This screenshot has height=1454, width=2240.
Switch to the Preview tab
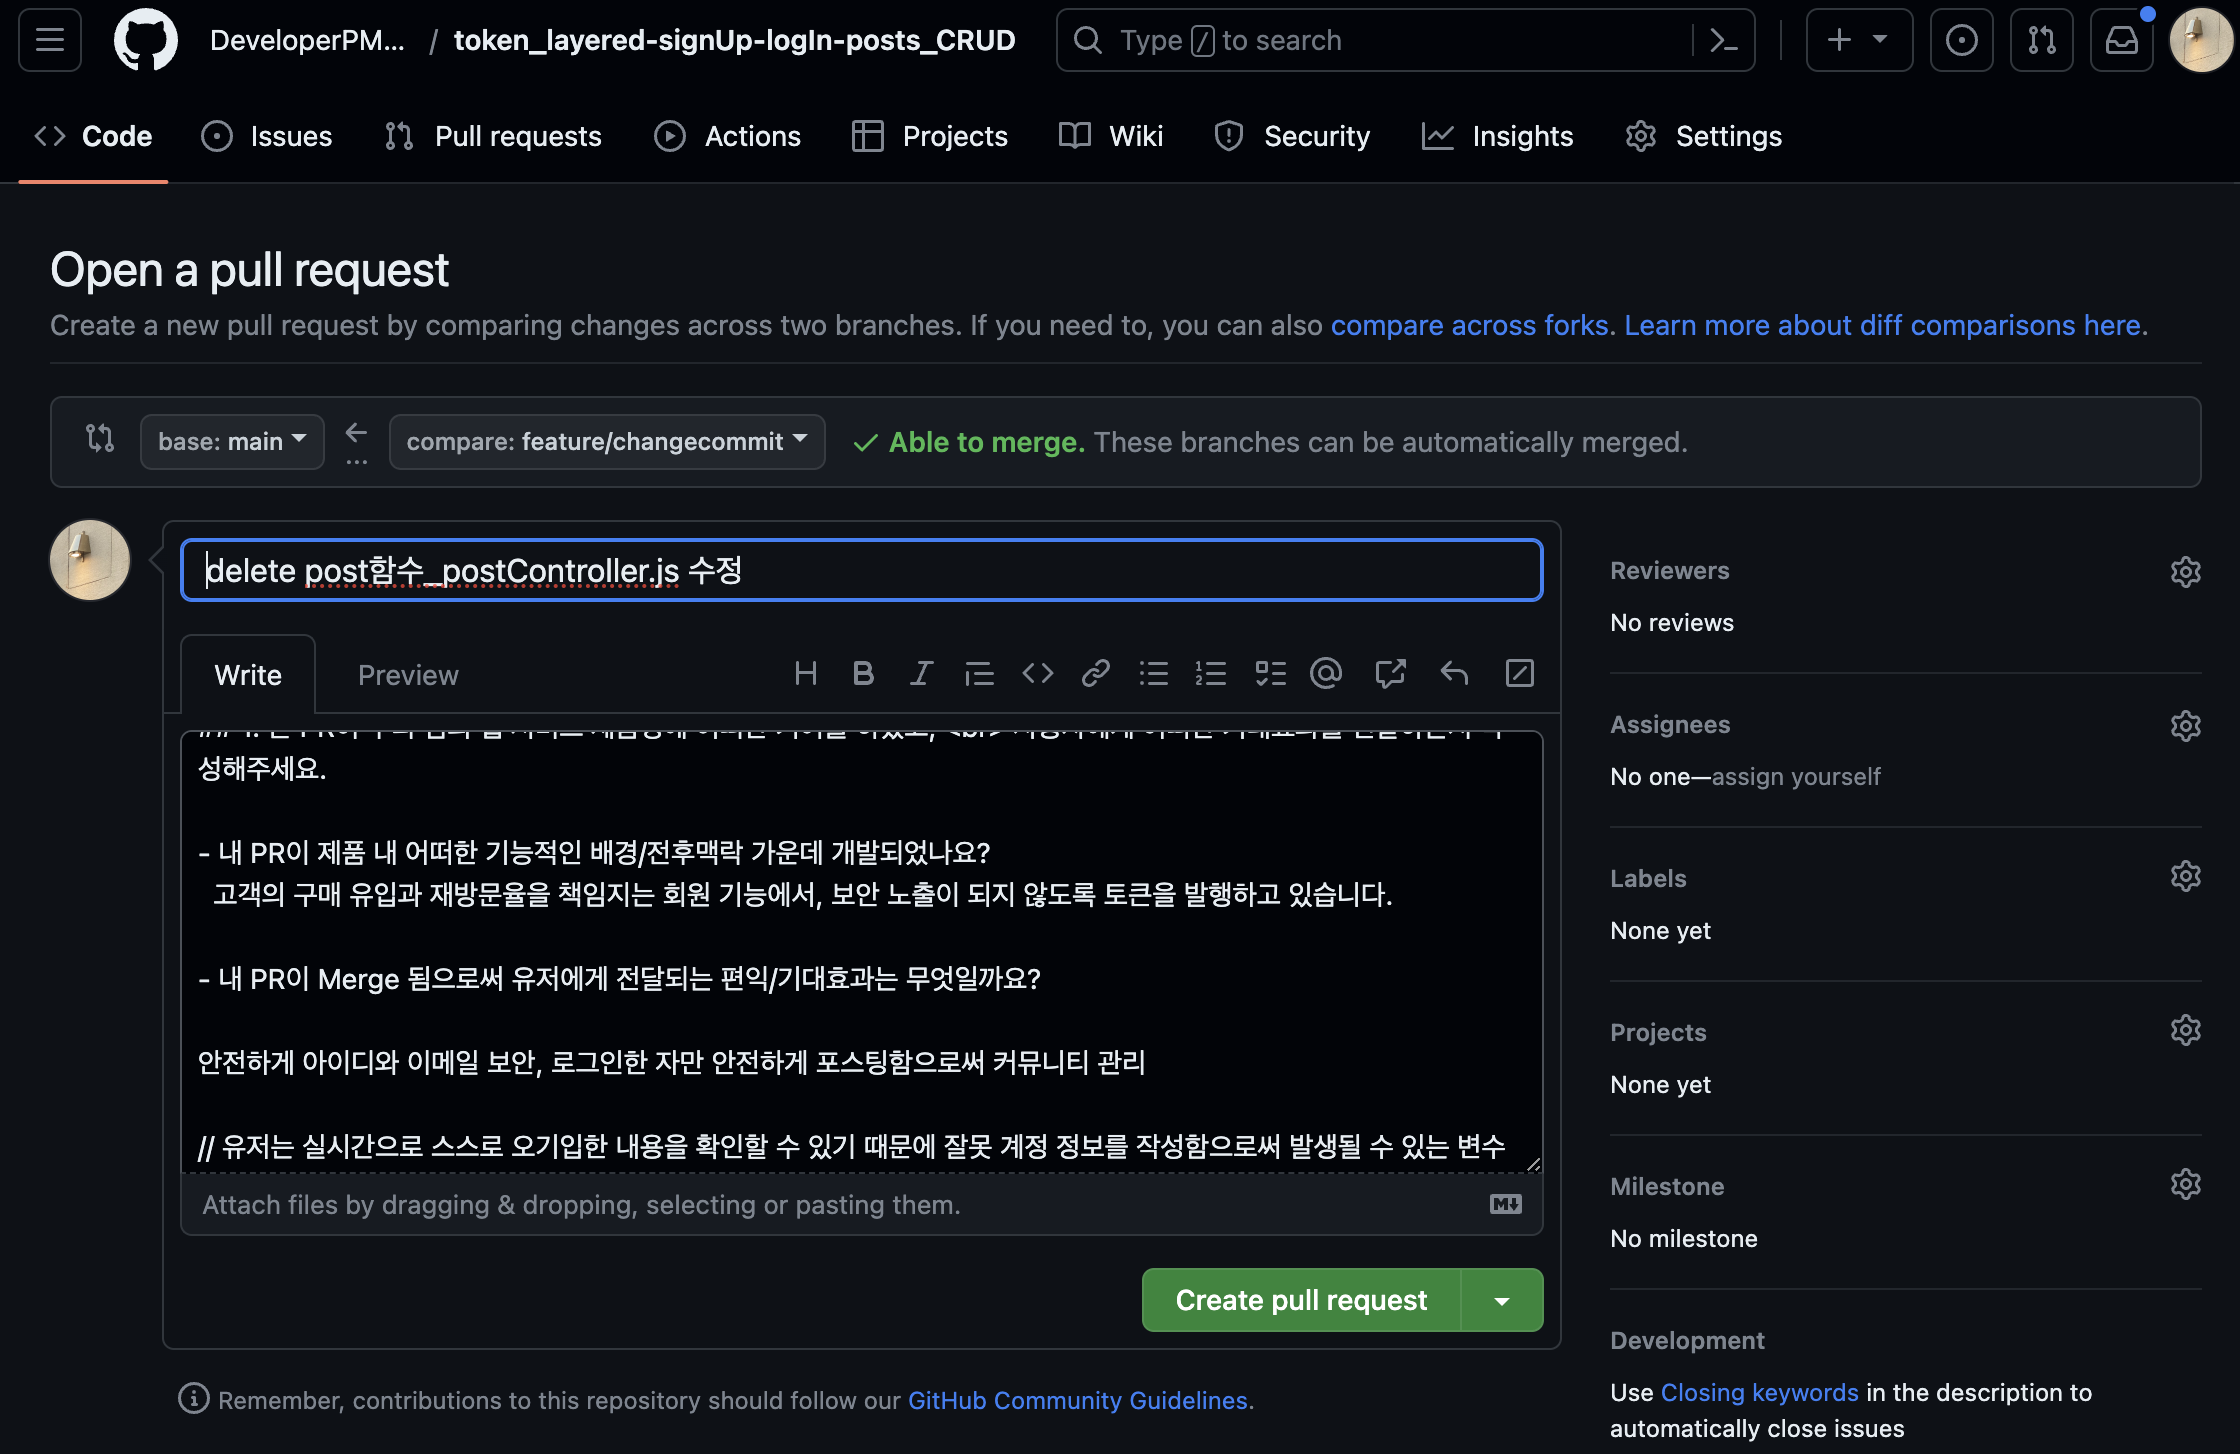[408, 675]
